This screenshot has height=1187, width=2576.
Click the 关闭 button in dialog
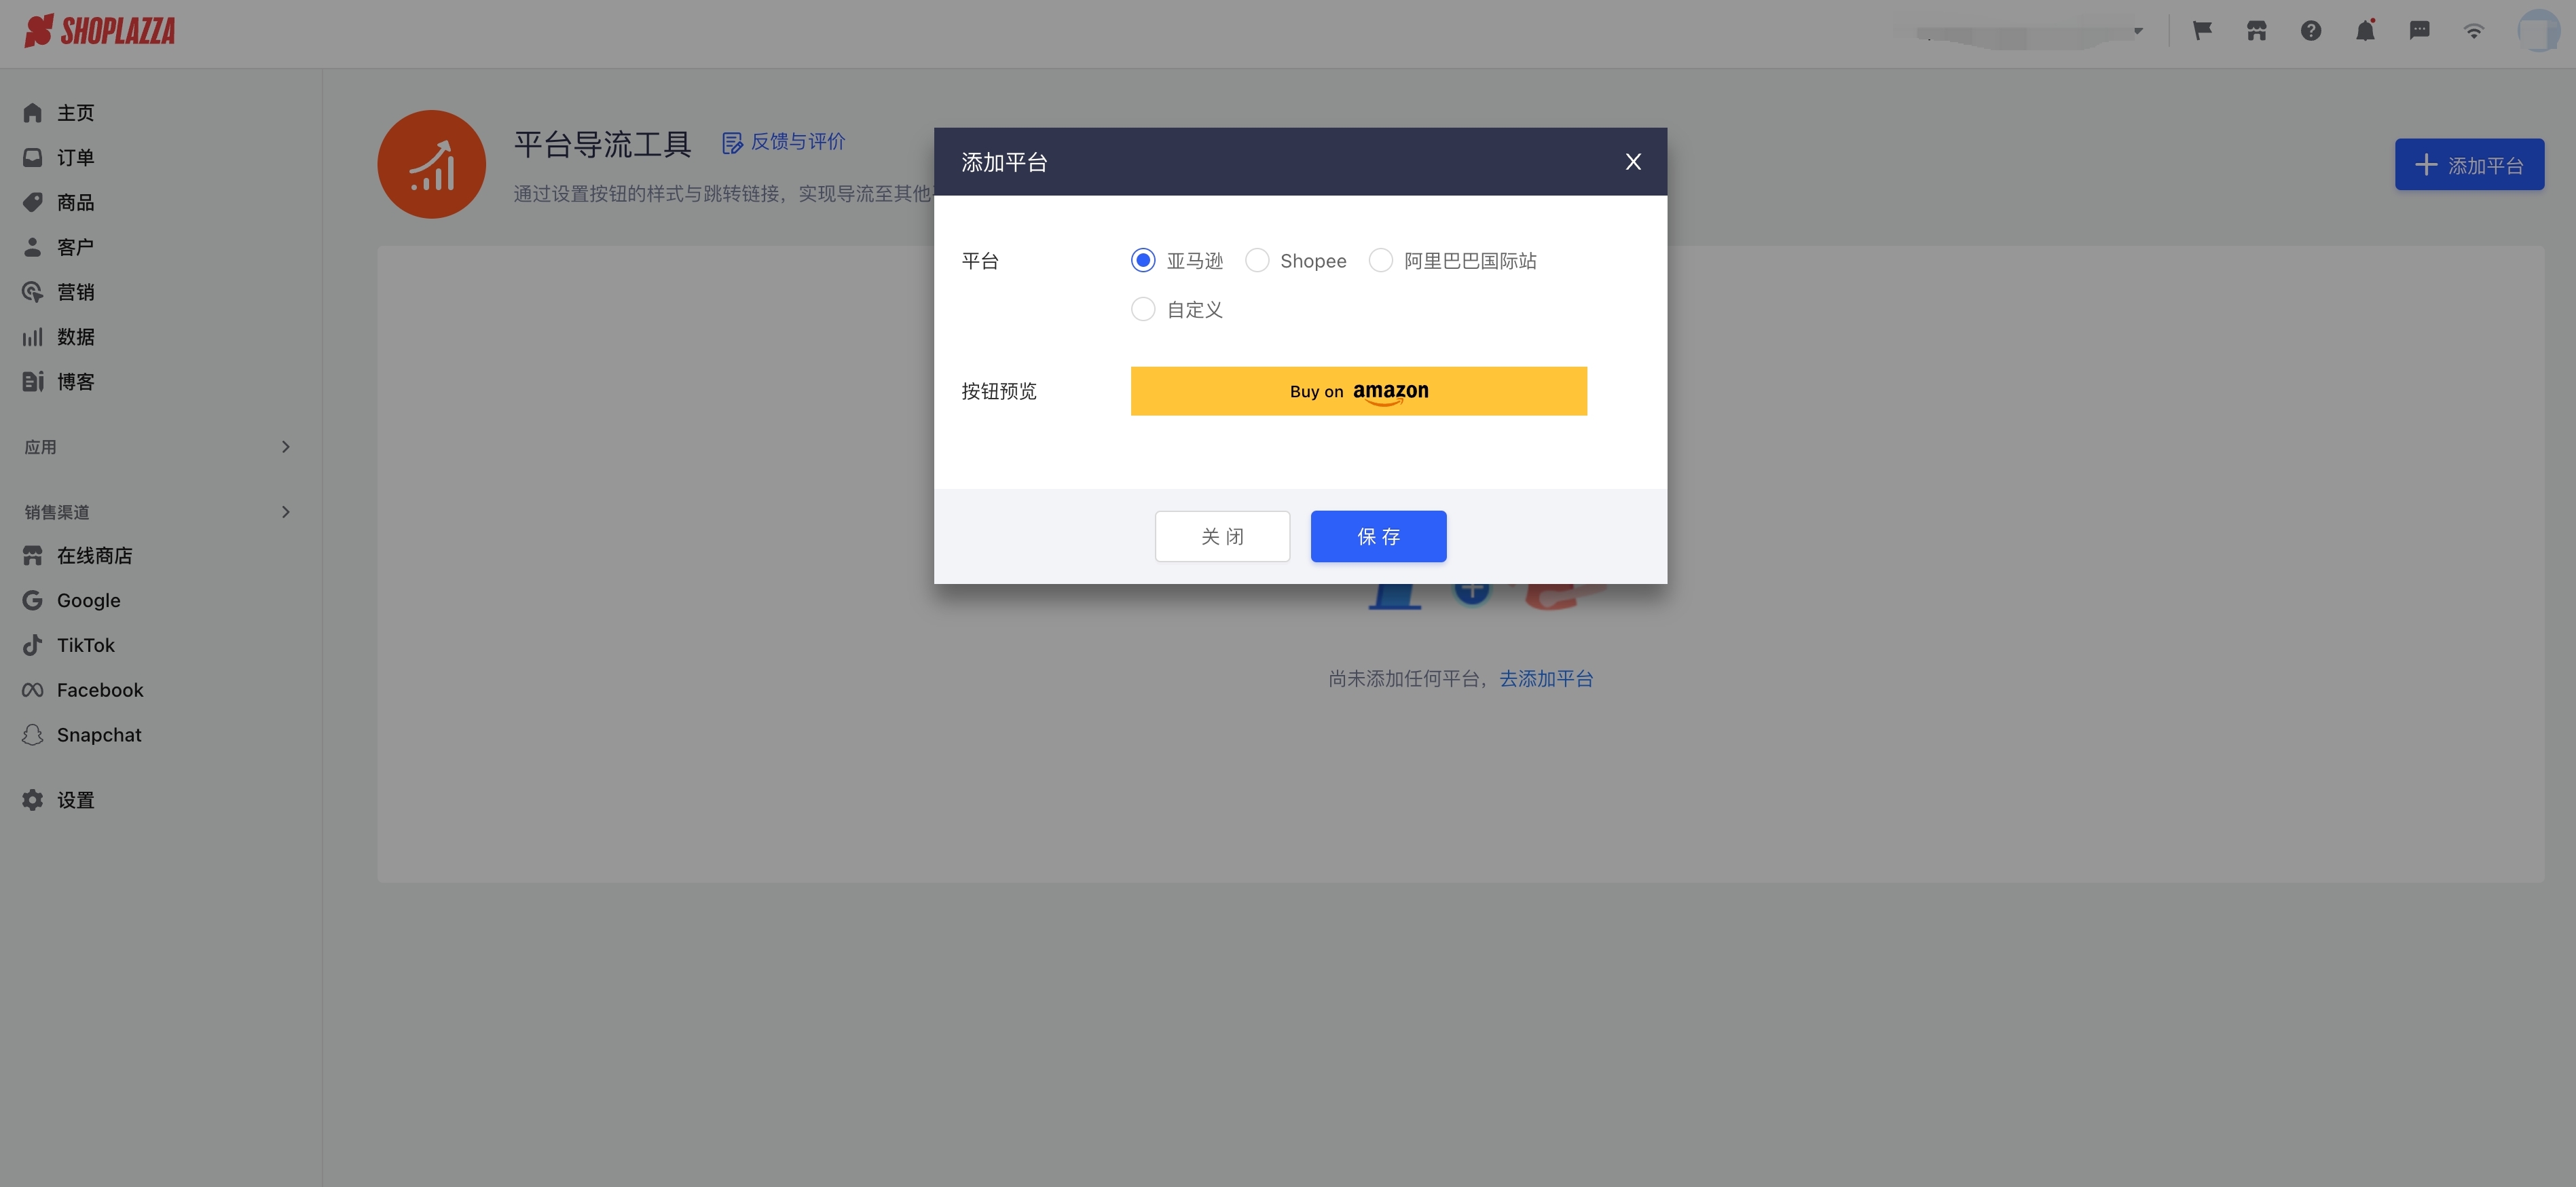point(1222,537)
